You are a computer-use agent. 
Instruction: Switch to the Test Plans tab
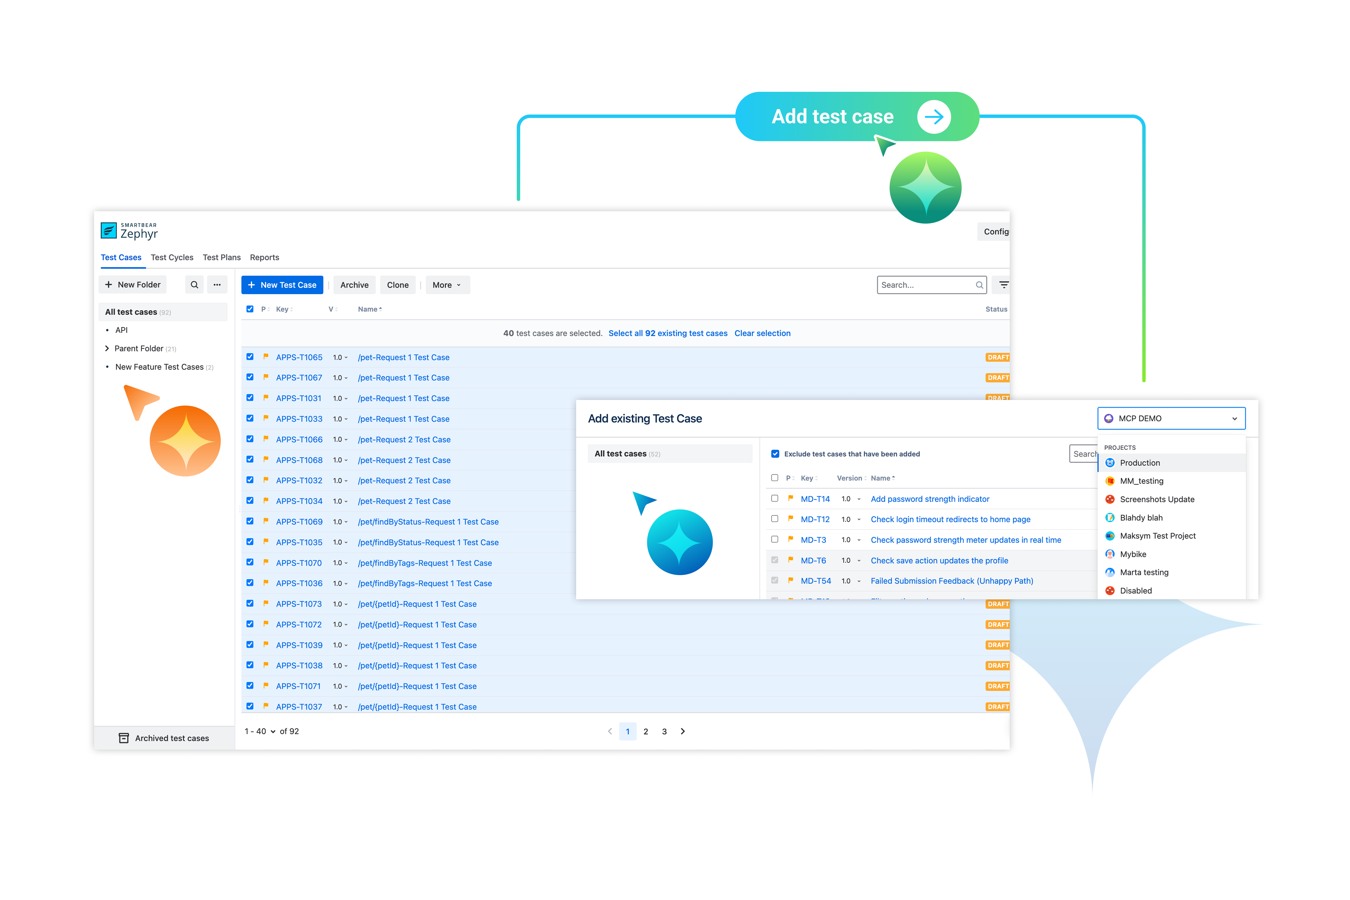click(x=221, y=257)
